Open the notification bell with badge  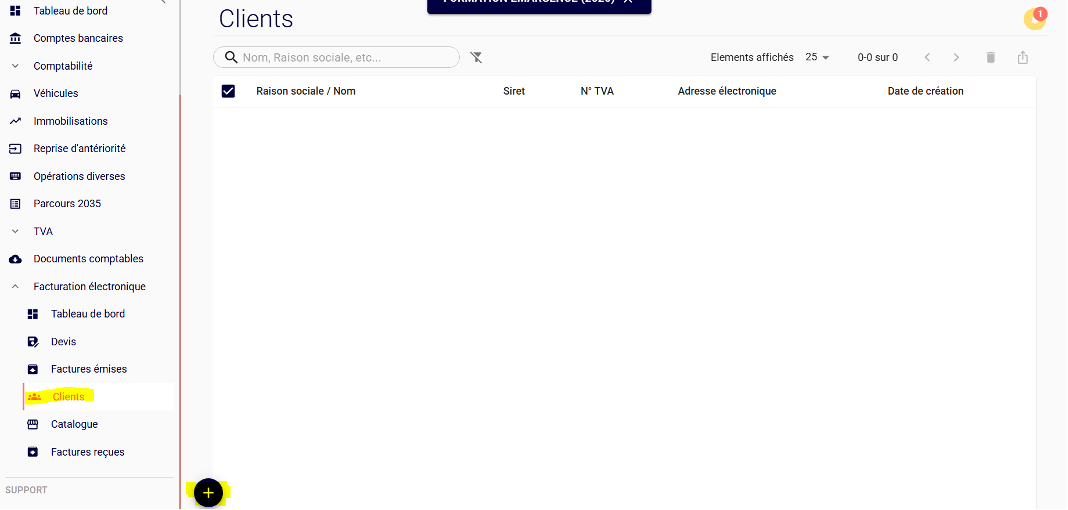[1034, 19]
